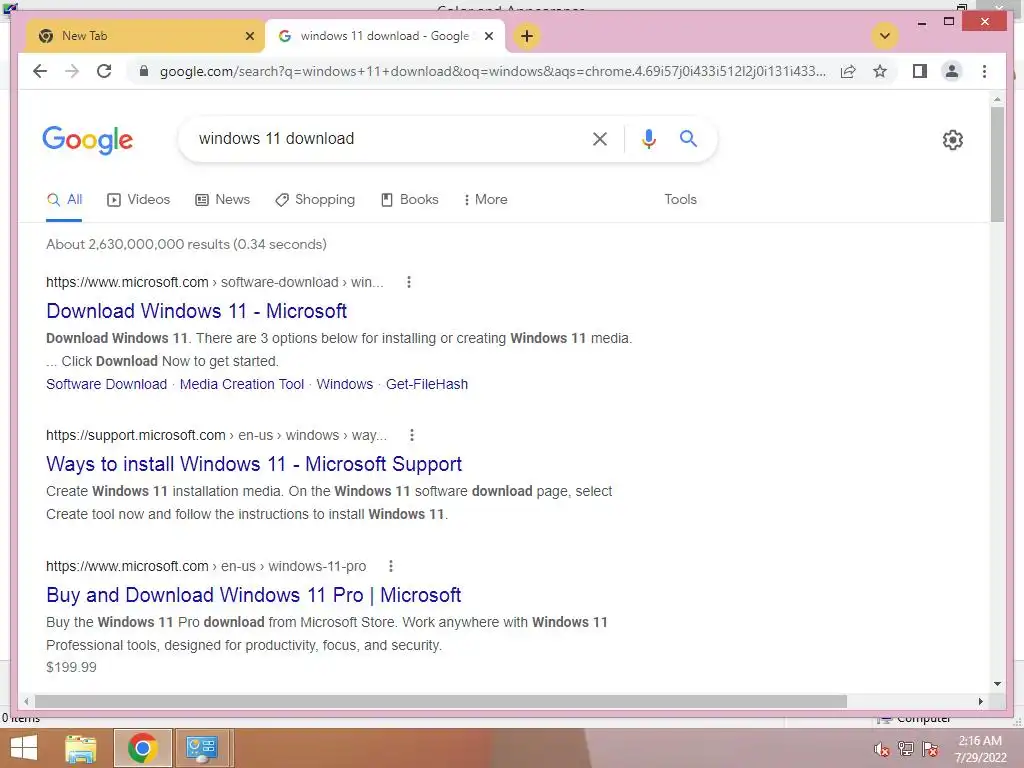Open Ways to install Windows 11 result
Image resolution: width=1024 pixels, height=768 pixels.
pyautogui.click(x=254, y=464)
